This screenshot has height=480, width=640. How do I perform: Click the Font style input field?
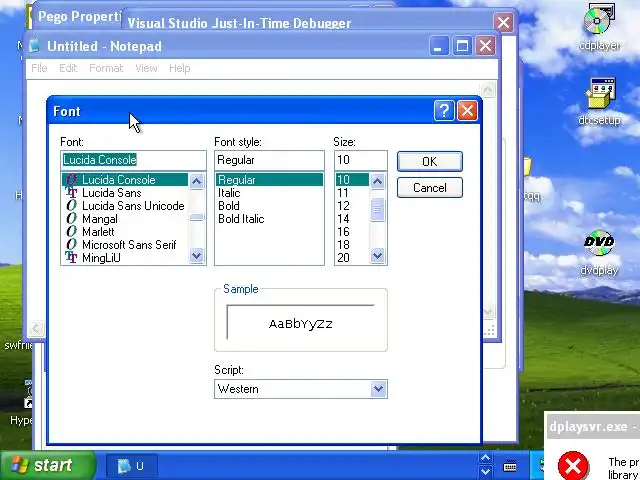(269, 160)
